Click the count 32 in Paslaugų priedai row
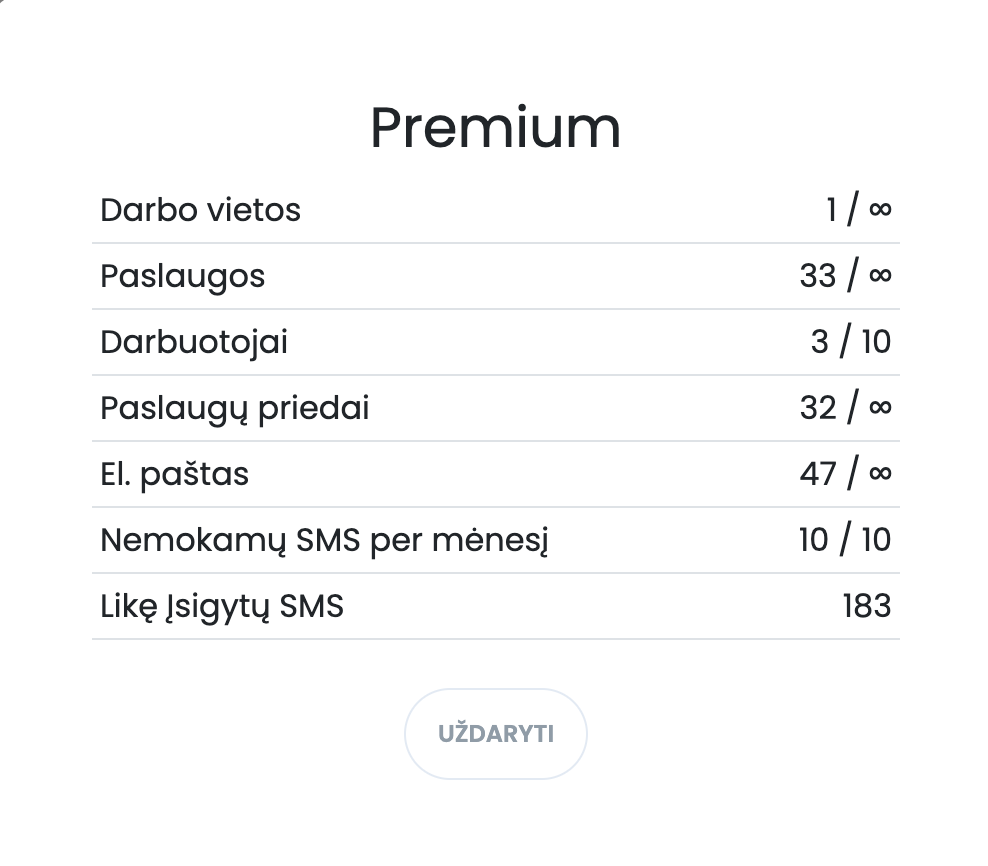The width and height of the screenshot is (988, 866). pos(817,408)
